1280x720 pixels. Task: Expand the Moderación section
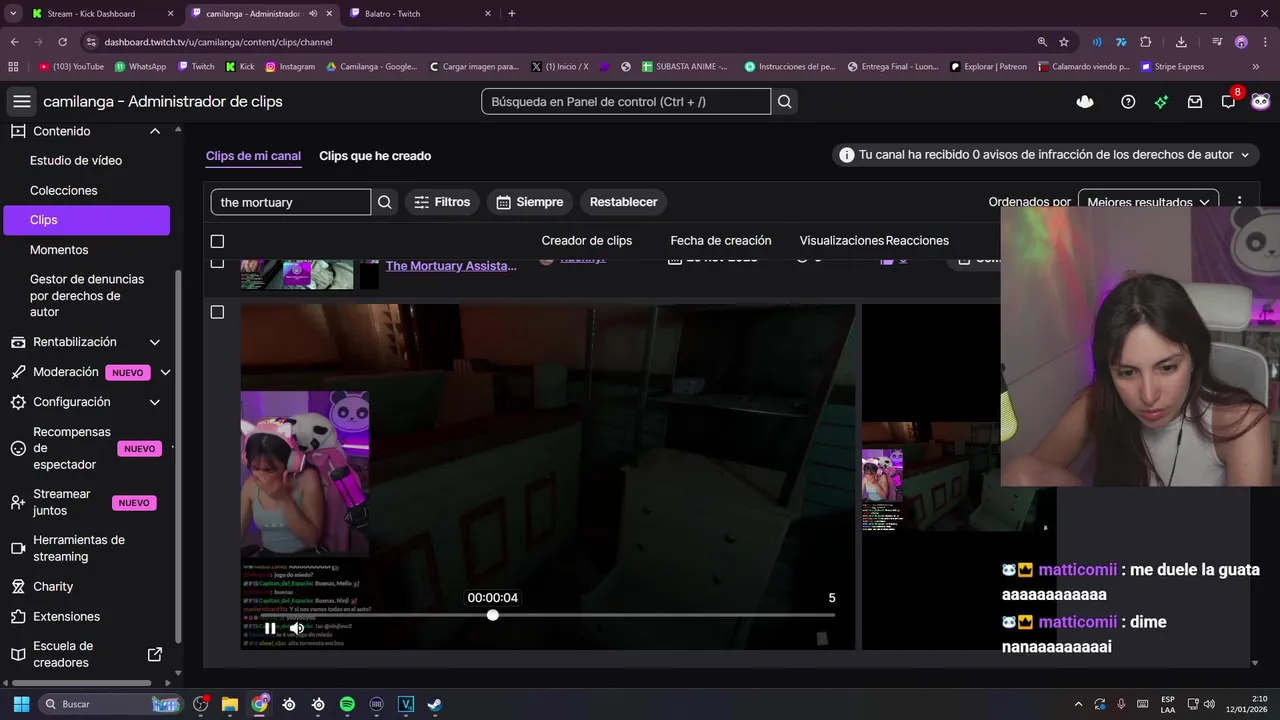pos(165,372)
